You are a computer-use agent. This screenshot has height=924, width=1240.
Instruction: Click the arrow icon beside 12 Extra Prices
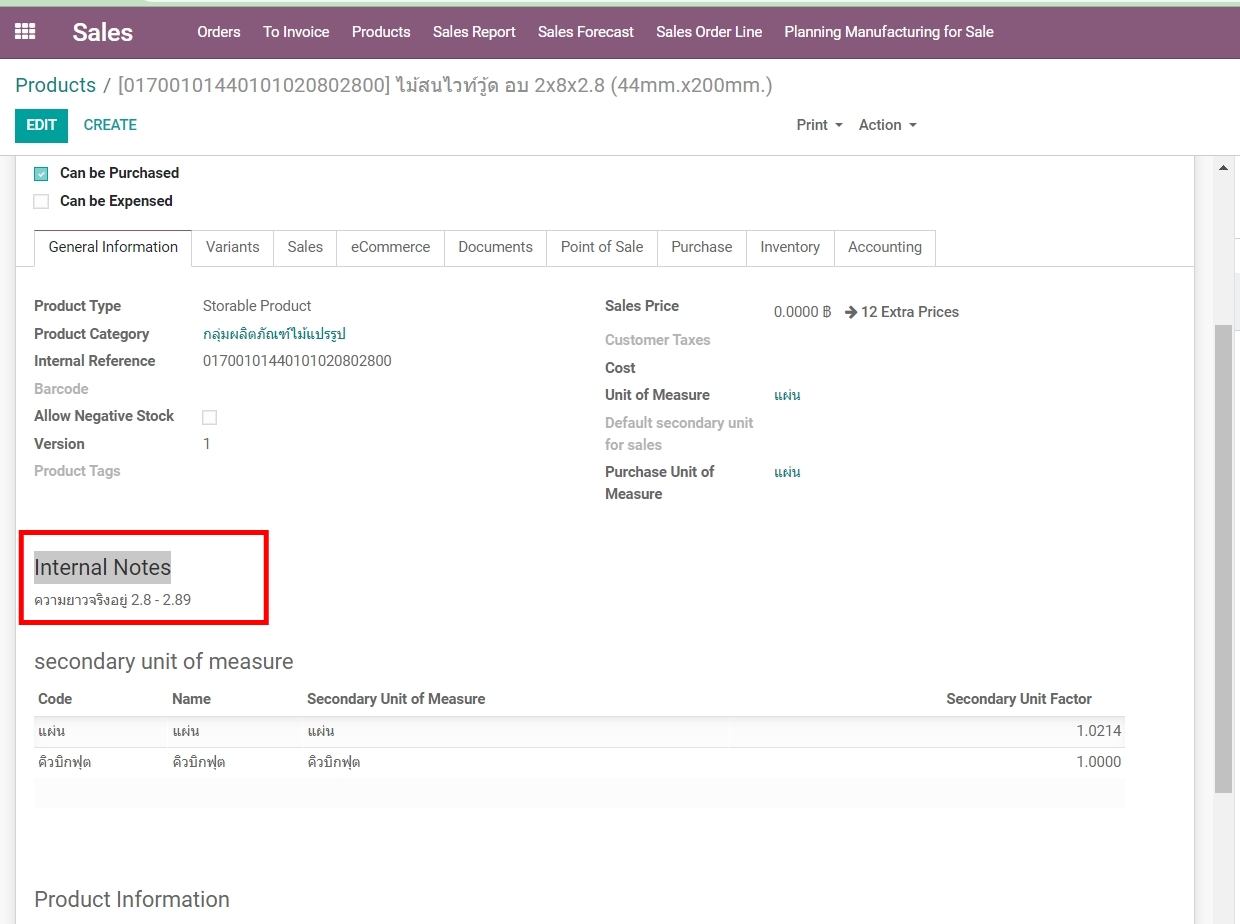(851, 312)
